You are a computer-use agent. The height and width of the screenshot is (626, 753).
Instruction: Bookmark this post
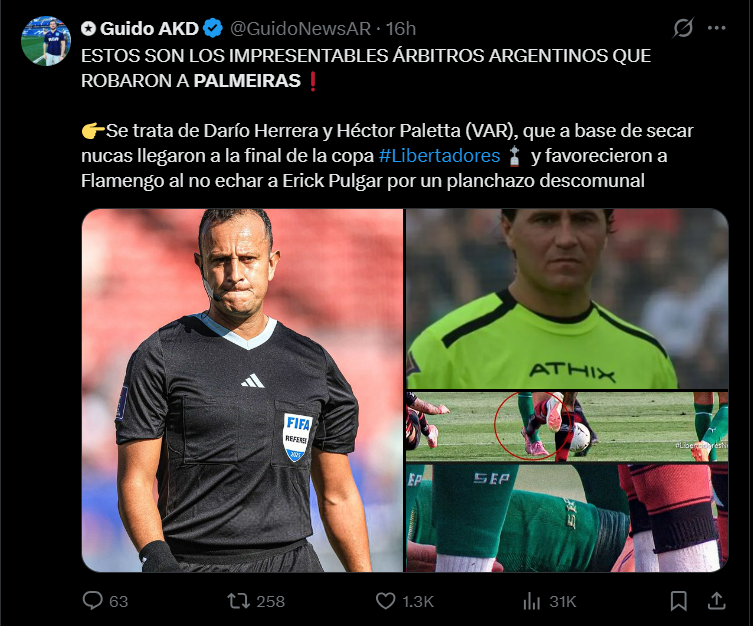[679, 601]
